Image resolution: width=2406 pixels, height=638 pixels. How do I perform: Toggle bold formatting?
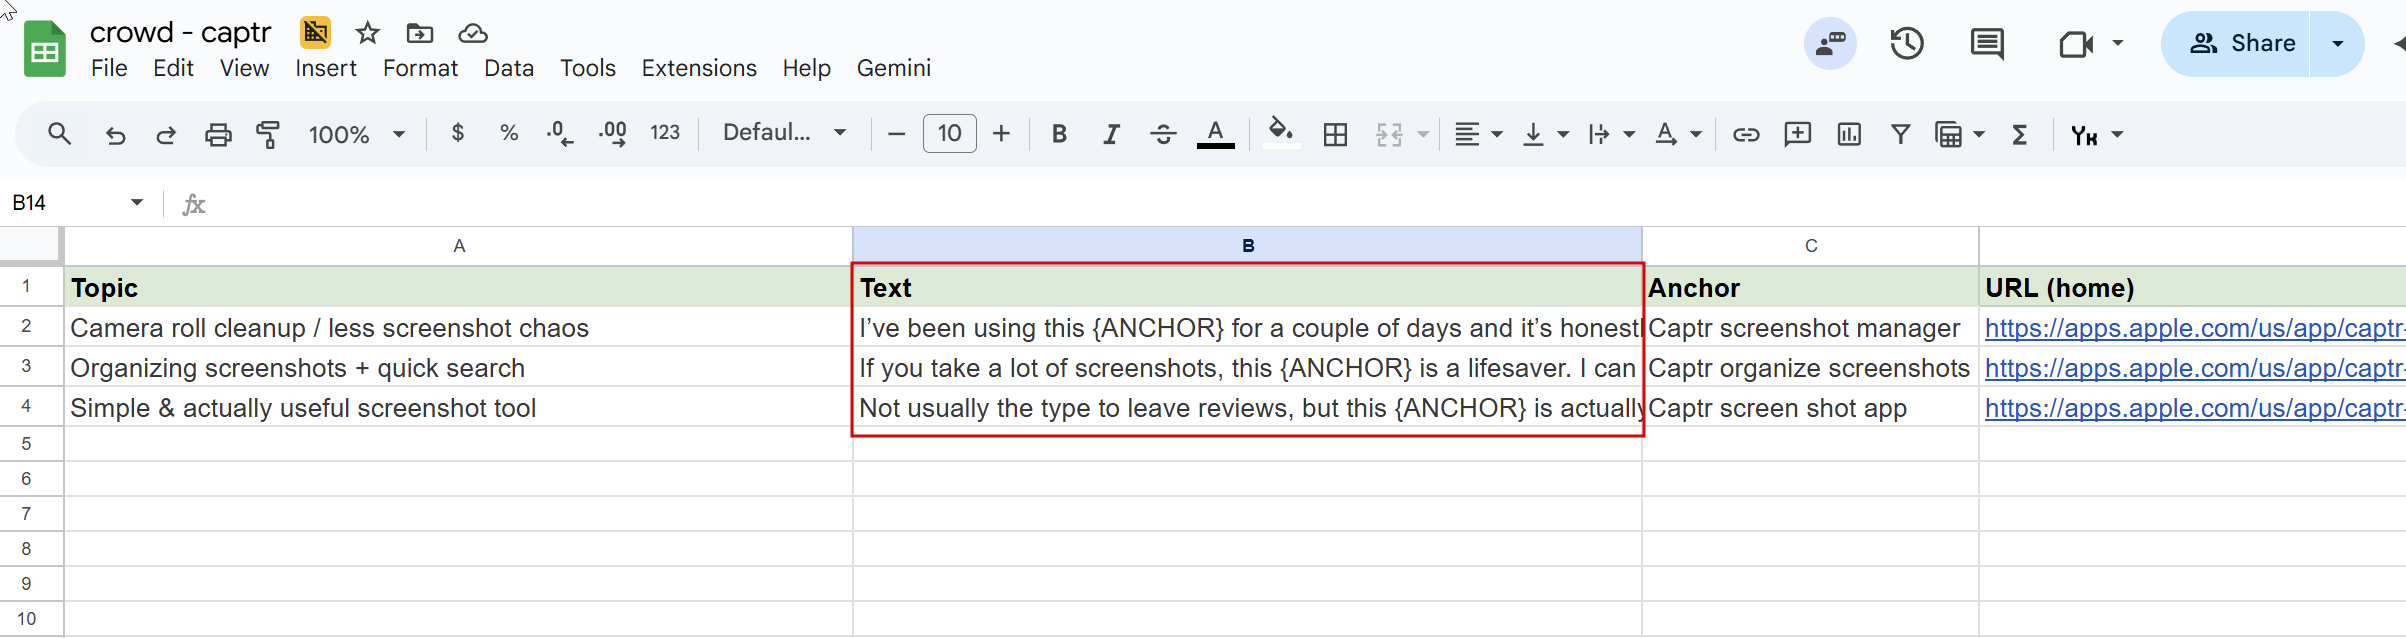click(x=1059, y=134)
